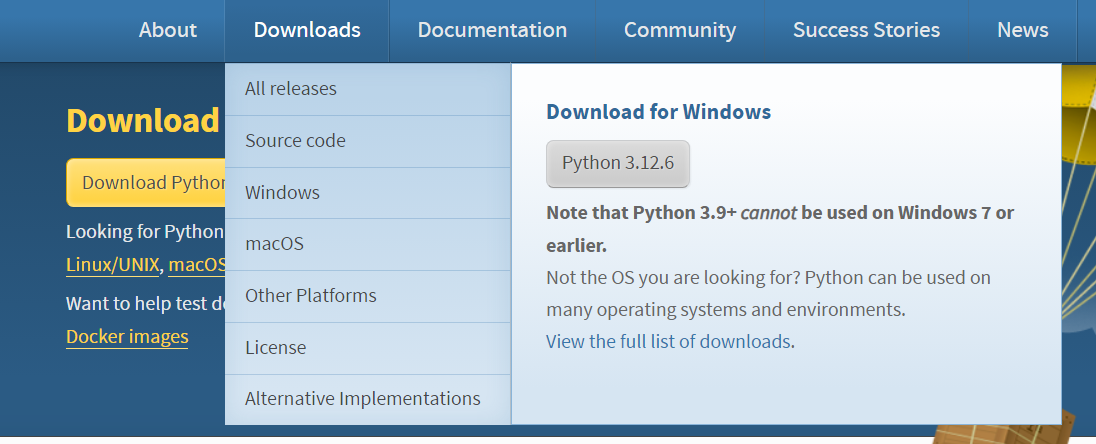Open the License menu entry
Image resolution: width=1096 pixels, height=444 pixels.
tap(368, 348)
